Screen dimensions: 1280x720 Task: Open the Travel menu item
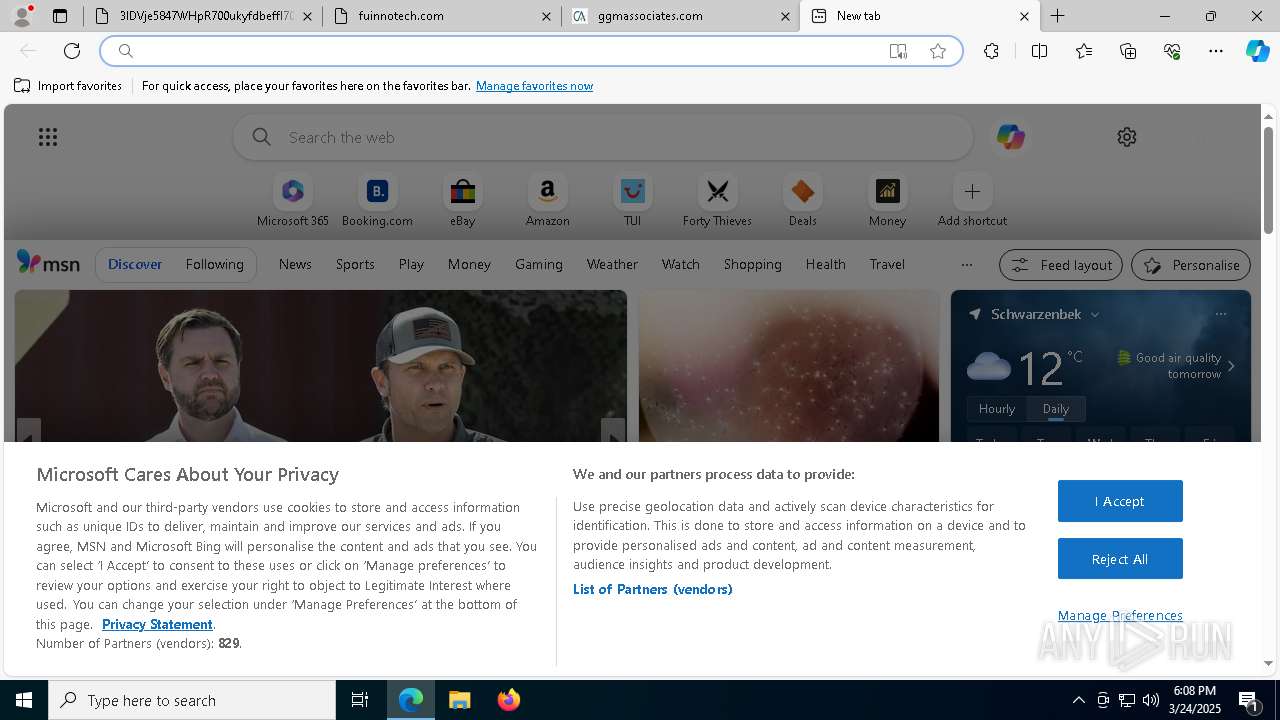887,264
